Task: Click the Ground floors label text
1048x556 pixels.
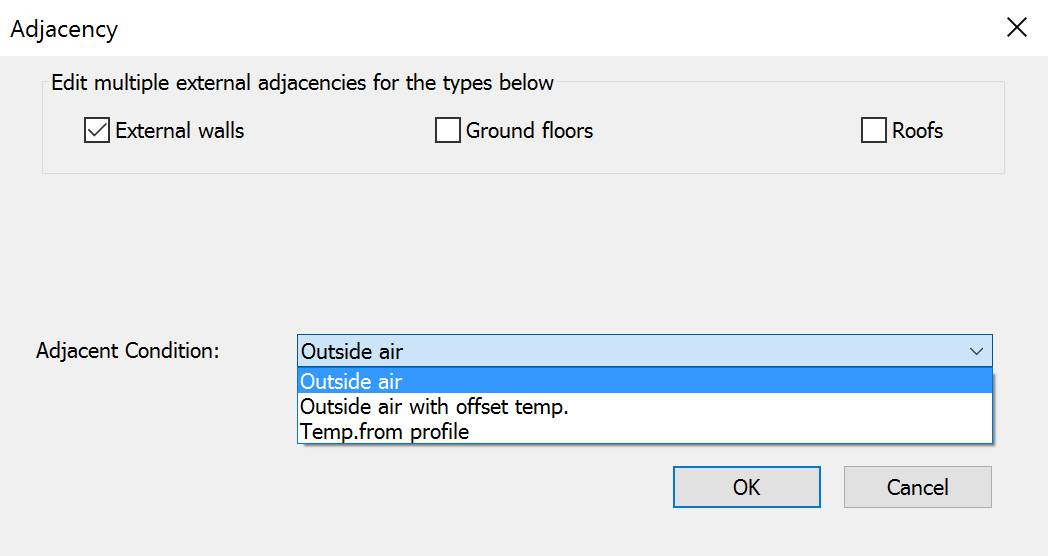Action: (x=529, y=131)
